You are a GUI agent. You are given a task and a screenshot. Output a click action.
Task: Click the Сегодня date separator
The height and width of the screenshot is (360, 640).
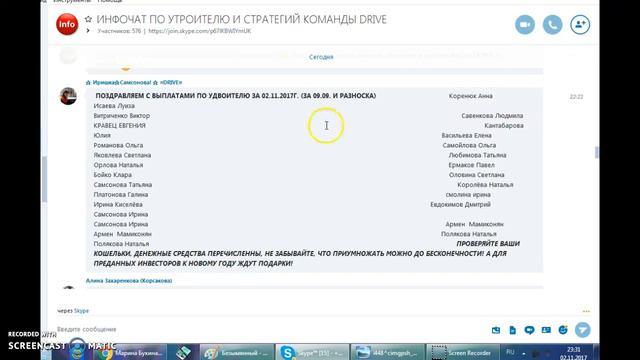(x=321, y=57)
